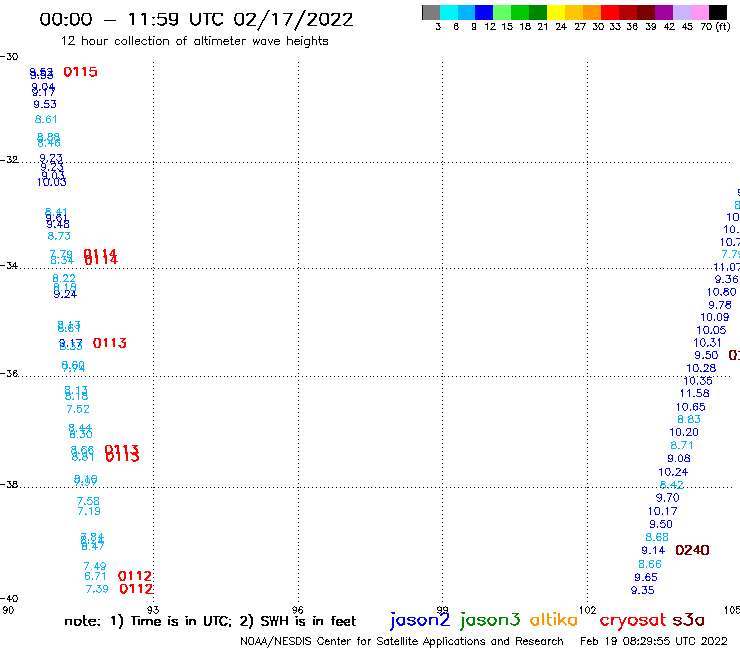Click the title '00:00 – 11:59 UTC 02/17/2022'
This screenshot has height=650, width=740.
(x=196, y=20)
